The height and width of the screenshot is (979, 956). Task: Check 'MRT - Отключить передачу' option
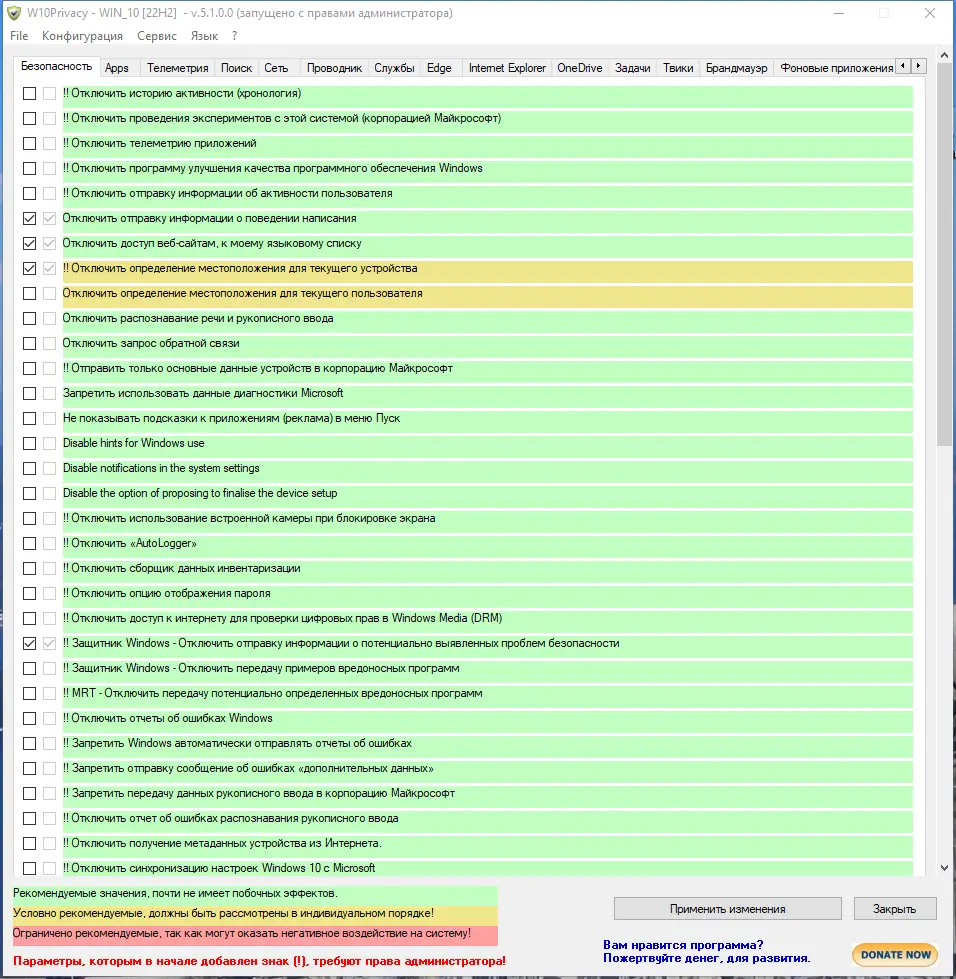(x=29, y=694)
